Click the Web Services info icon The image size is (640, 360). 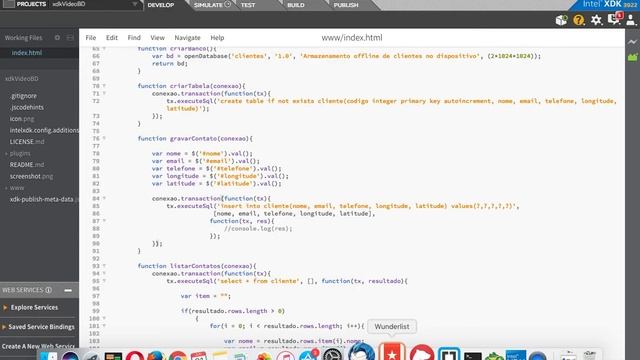tap(49, 290)
